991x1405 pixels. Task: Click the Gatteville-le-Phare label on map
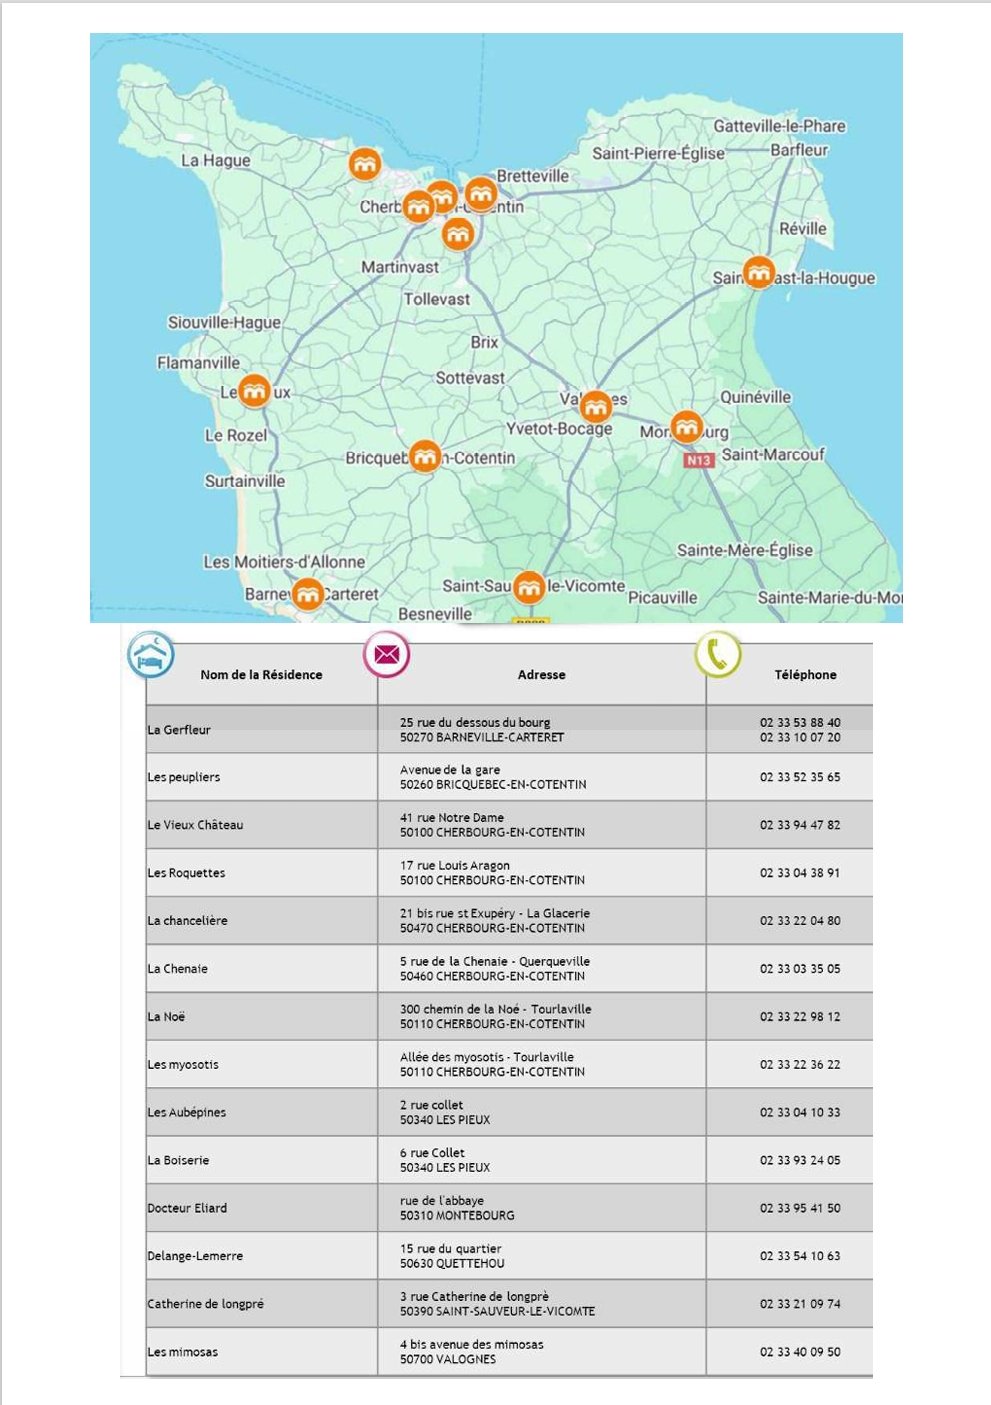point(779,126)
